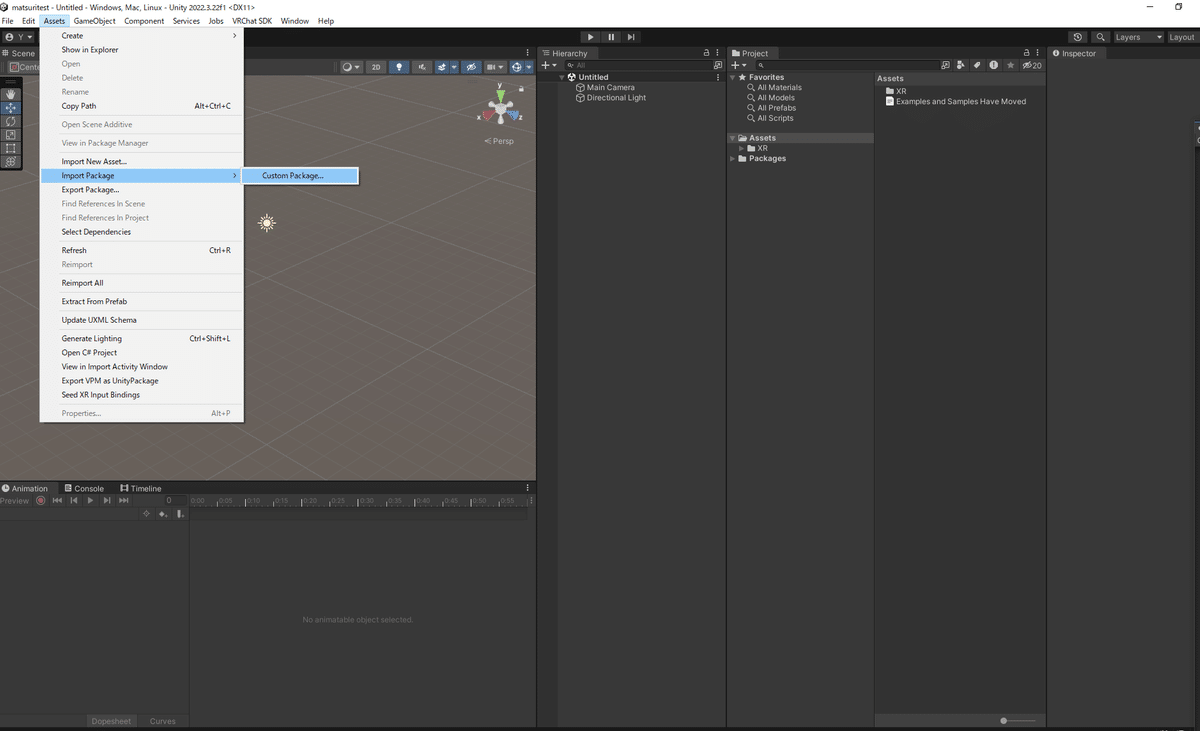Open the Hierarchy create plus dropdown

pos(549,65)
